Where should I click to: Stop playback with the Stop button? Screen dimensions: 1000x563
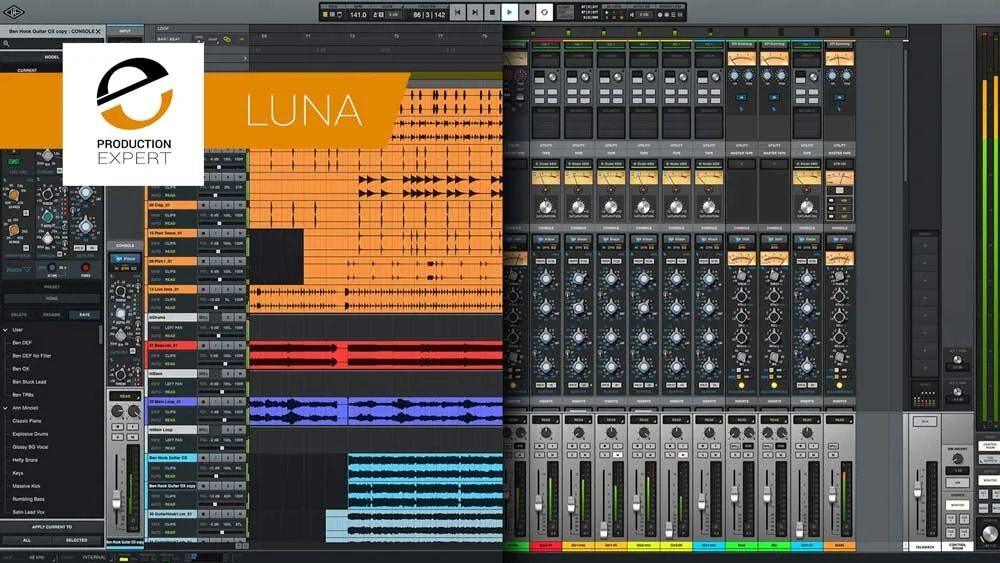tap(492, 12)
